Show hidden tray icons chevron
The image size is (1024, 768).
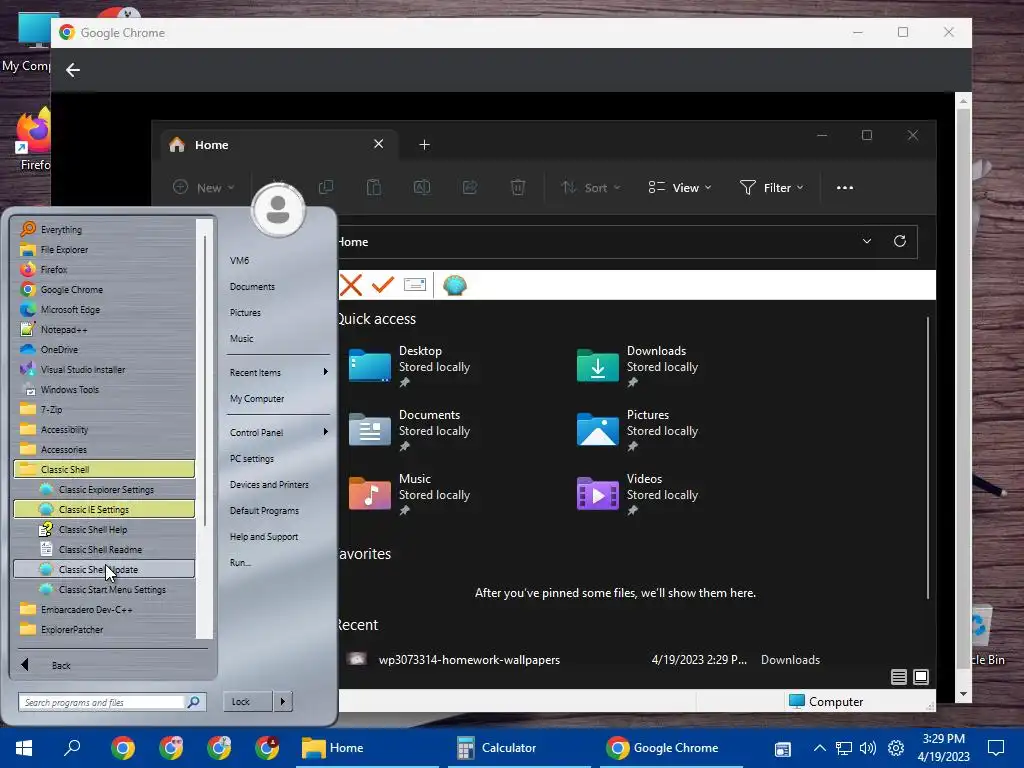[x=820, y=748]
